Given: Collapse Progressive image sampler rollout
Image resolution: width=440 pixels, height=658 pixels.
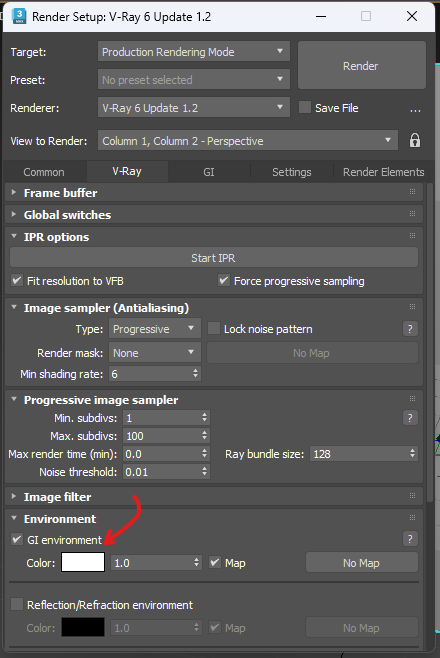Looking at the screenshot, I should click(14, 400).
